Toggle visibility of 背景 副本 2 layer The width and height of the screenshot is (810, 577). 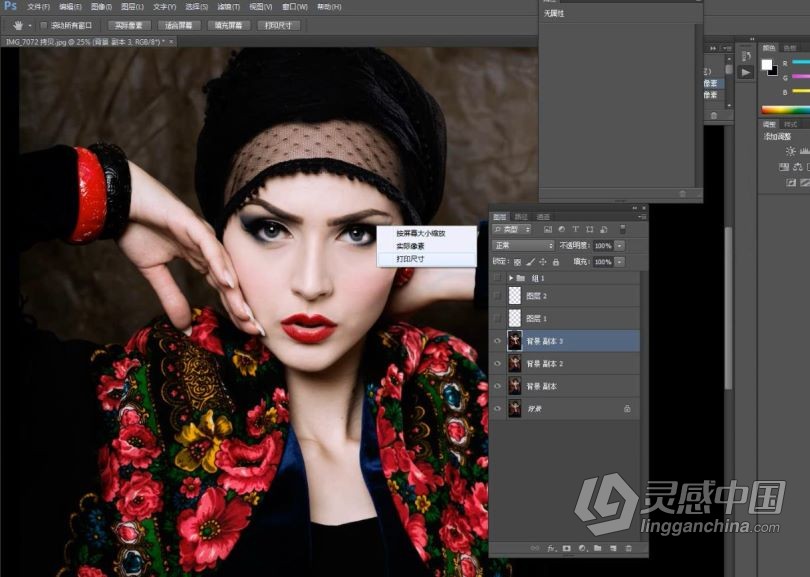pos(497,364)
